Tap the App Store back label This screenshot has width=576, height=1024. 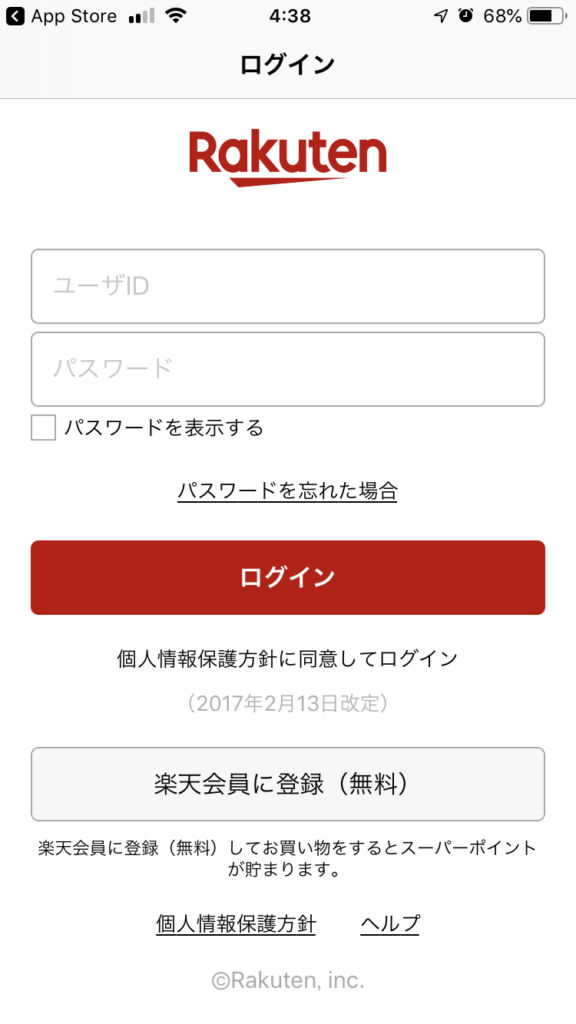point(74,16)
